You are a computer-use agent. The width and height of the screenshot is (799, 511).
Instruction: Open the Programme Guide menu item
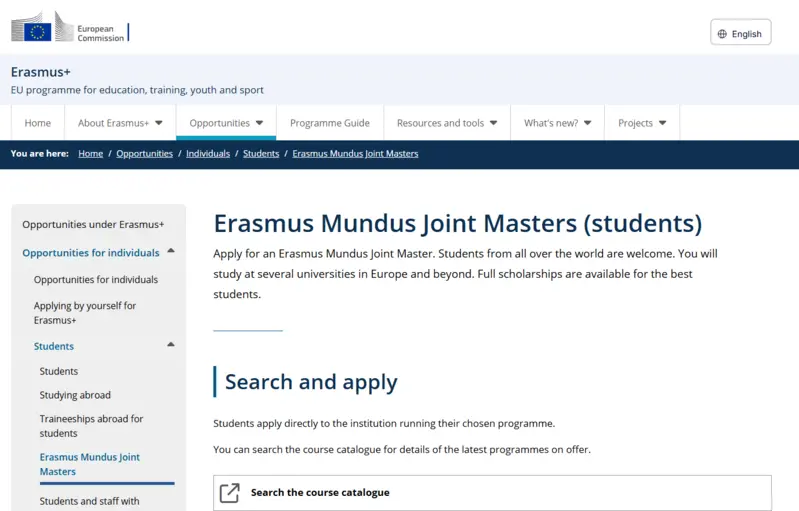click(x=330, y=123)
